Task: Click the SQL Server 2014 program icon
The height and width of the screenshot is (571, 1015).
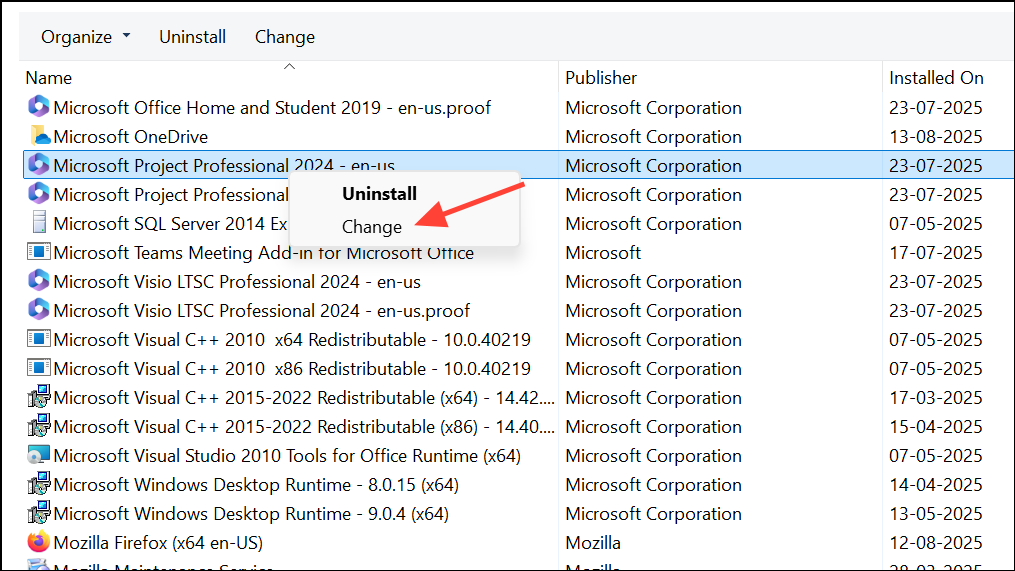Action: [x=39, y=224]
